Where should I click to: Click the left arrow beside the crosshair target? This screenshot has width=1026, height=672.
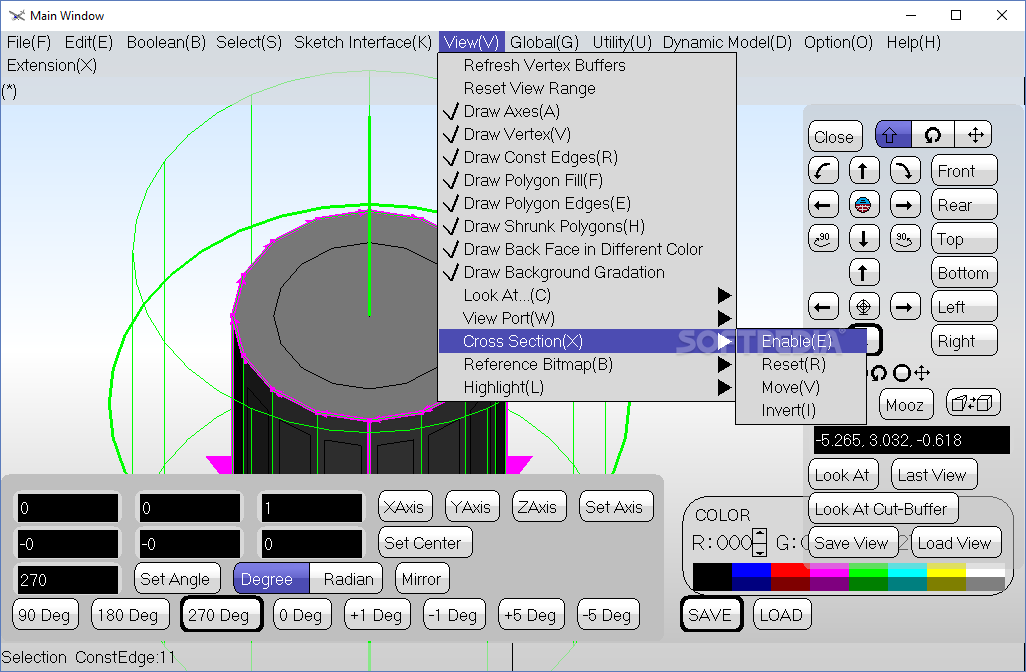[823, 306]
